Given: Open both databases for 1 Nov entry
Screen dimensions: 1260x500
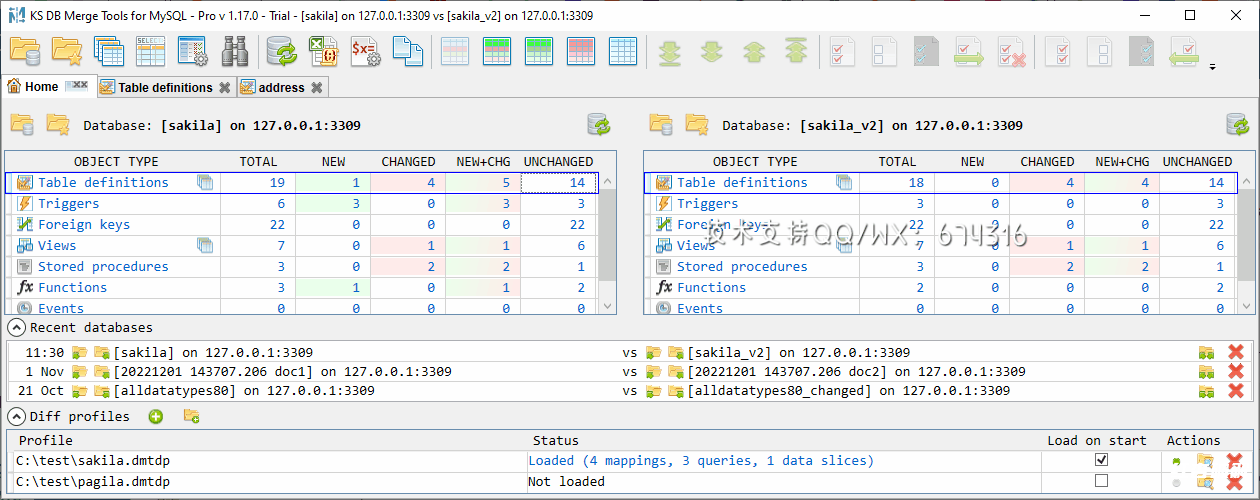Looking at the screenshot, I should click(1207, 371).
